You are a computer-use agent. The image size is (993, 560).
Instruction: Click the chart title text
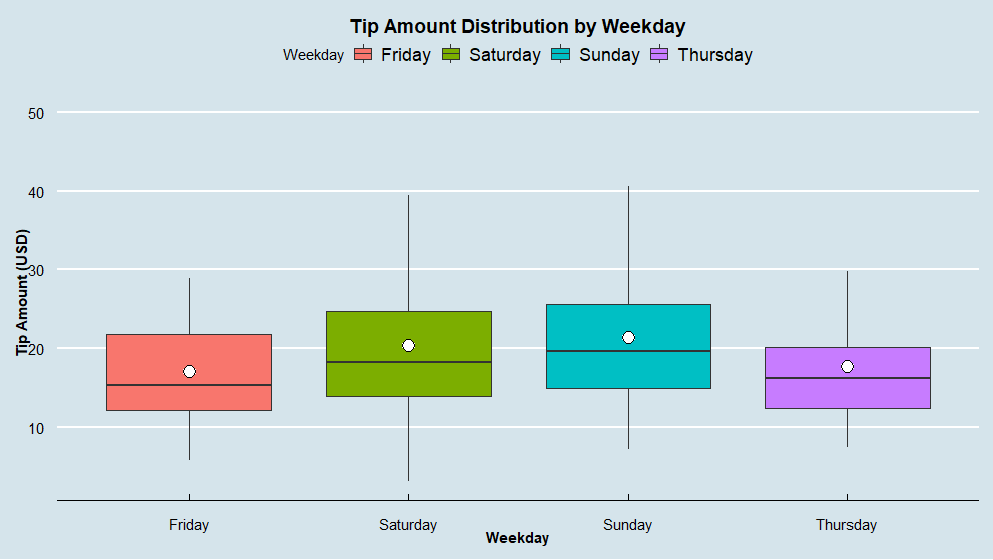click(517, 27)
